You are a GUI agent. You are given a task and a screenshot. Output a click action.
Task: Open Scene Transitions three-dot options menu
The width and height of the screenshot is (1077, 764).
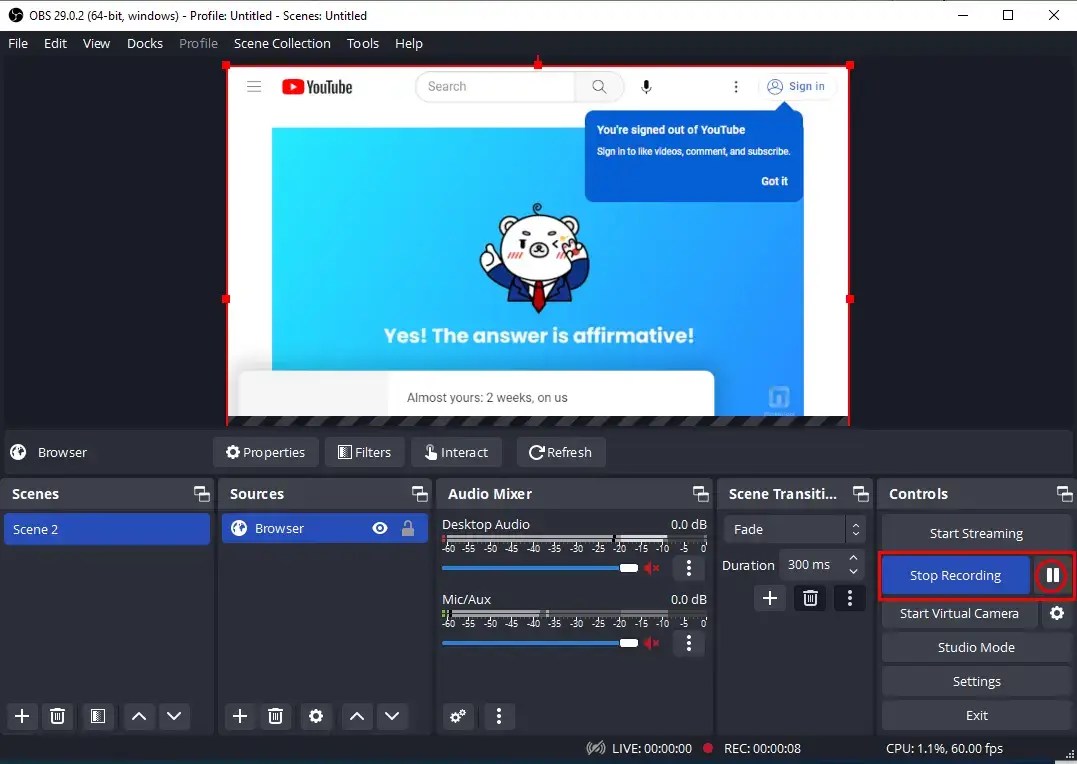click(849, 598)
